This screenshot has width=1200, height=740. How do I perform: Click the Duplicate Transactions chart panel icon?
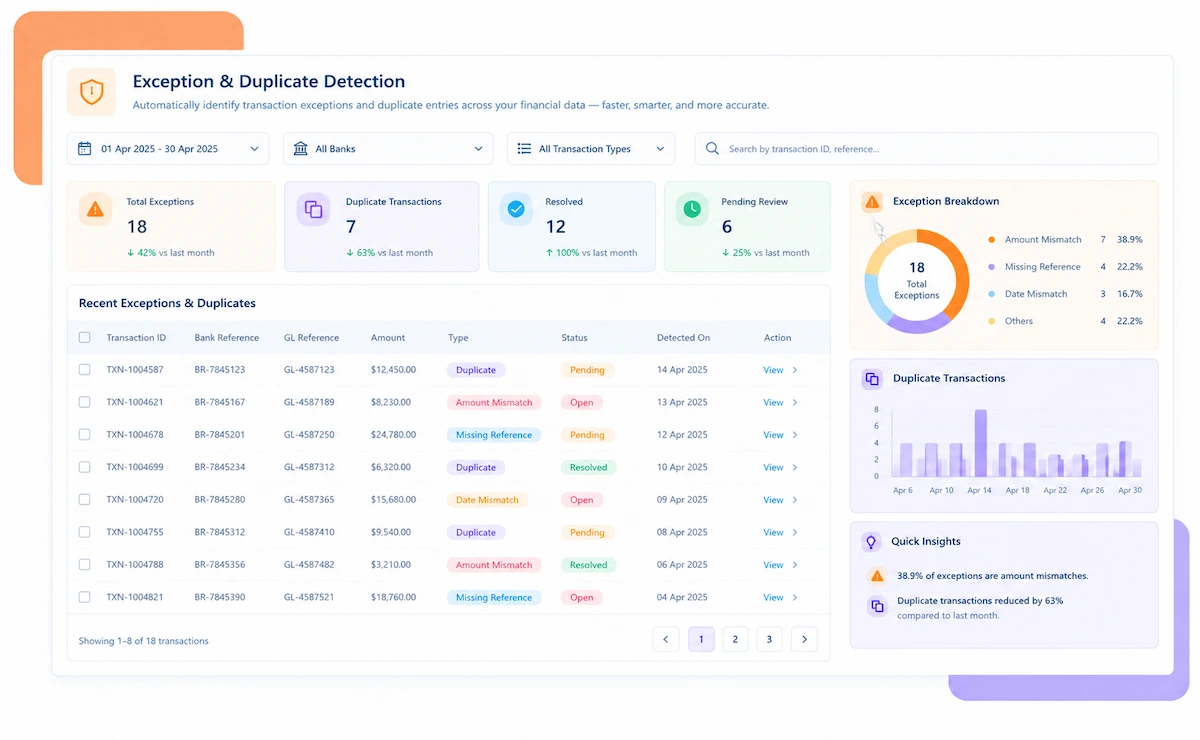point(872,379)
